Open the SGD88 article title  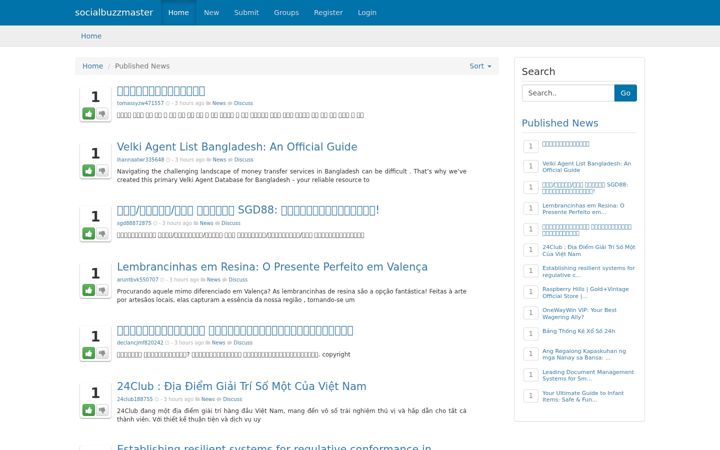pos(248,210)
